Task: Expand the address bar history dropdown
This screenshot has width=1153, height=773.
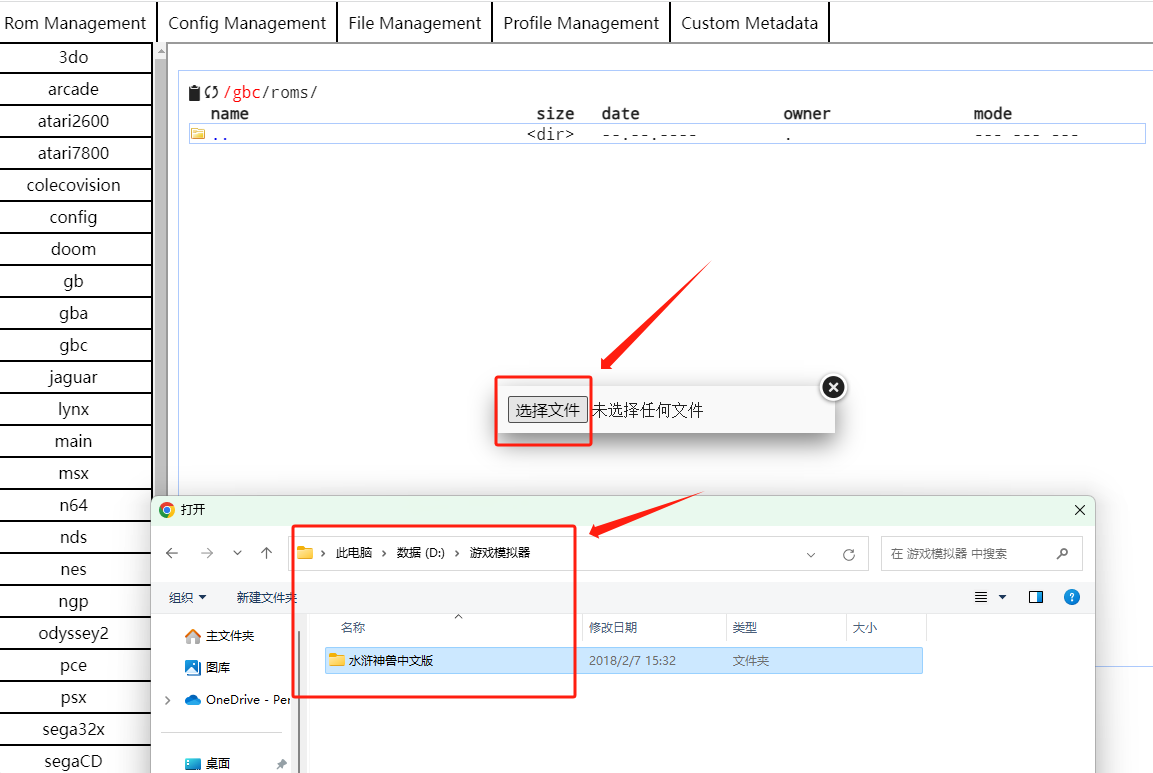Action: click(810, 555)
